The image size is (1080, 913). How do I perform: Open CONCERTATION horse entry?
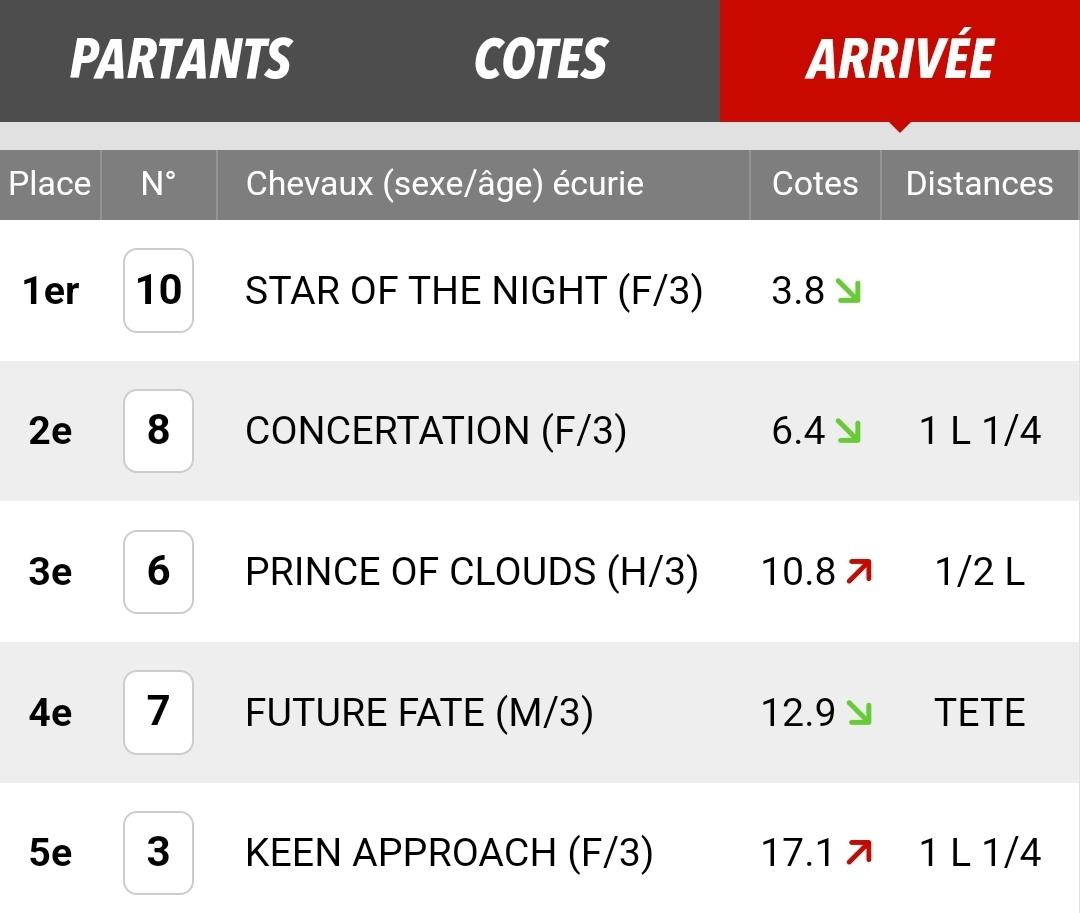[436, 431]
